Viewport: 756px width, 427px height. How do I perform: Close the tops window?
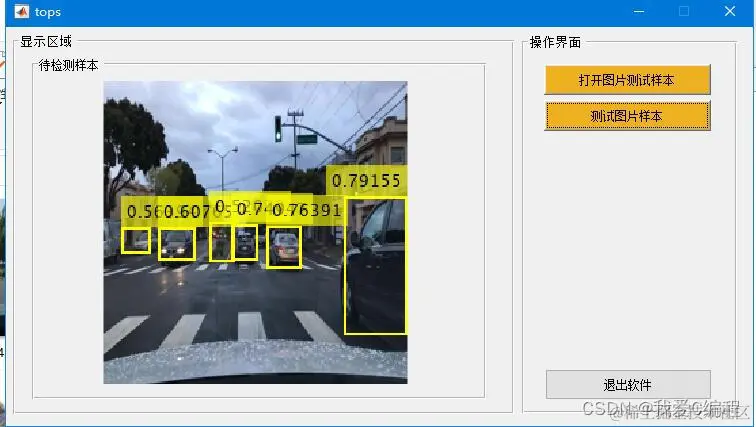point(729,12)
